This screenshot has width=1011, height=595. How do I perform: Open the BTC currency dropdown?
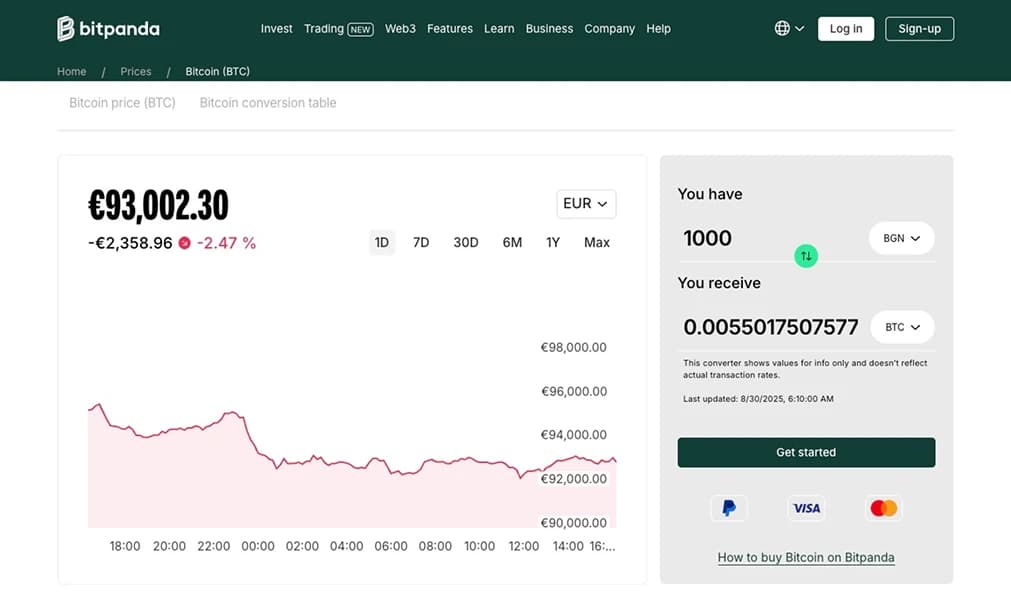[x=902, y=327]
